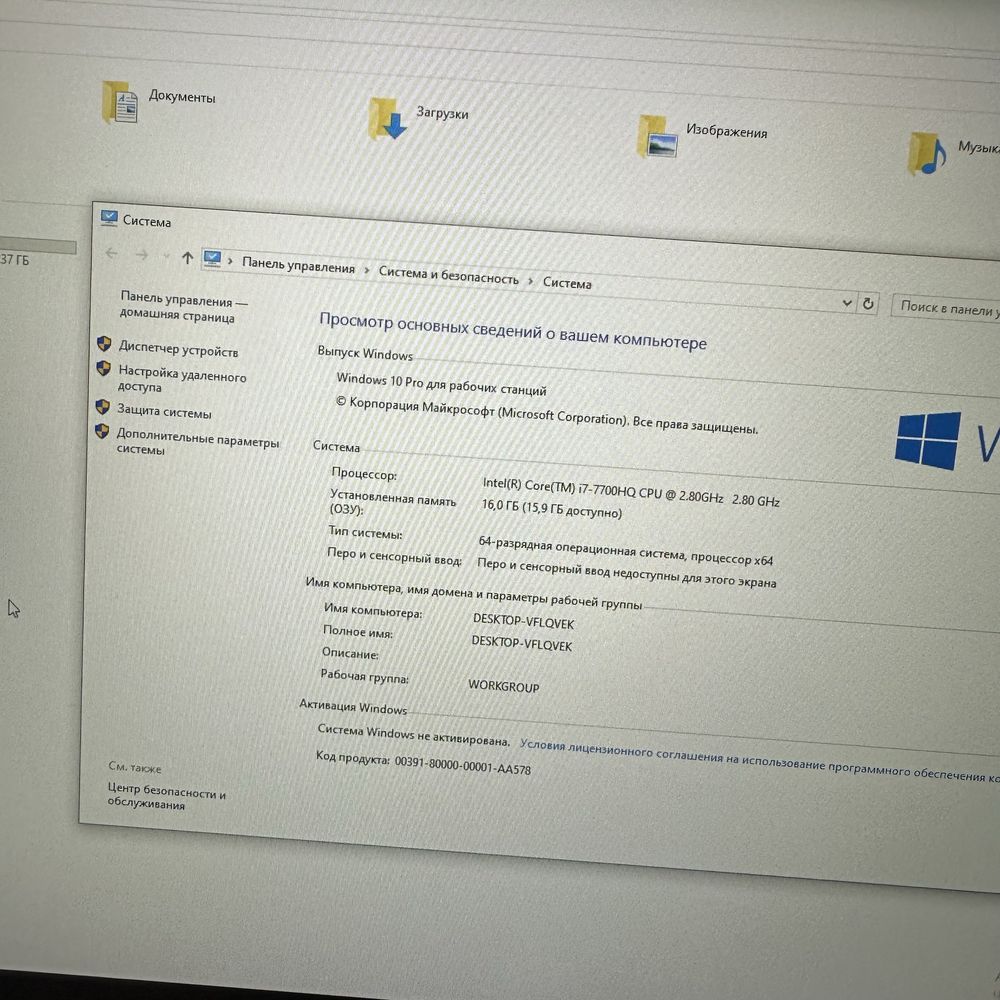Click the Документы folder label
Screen dimensions: 1000x1000
pyautogui.click(x=182, y=96)
